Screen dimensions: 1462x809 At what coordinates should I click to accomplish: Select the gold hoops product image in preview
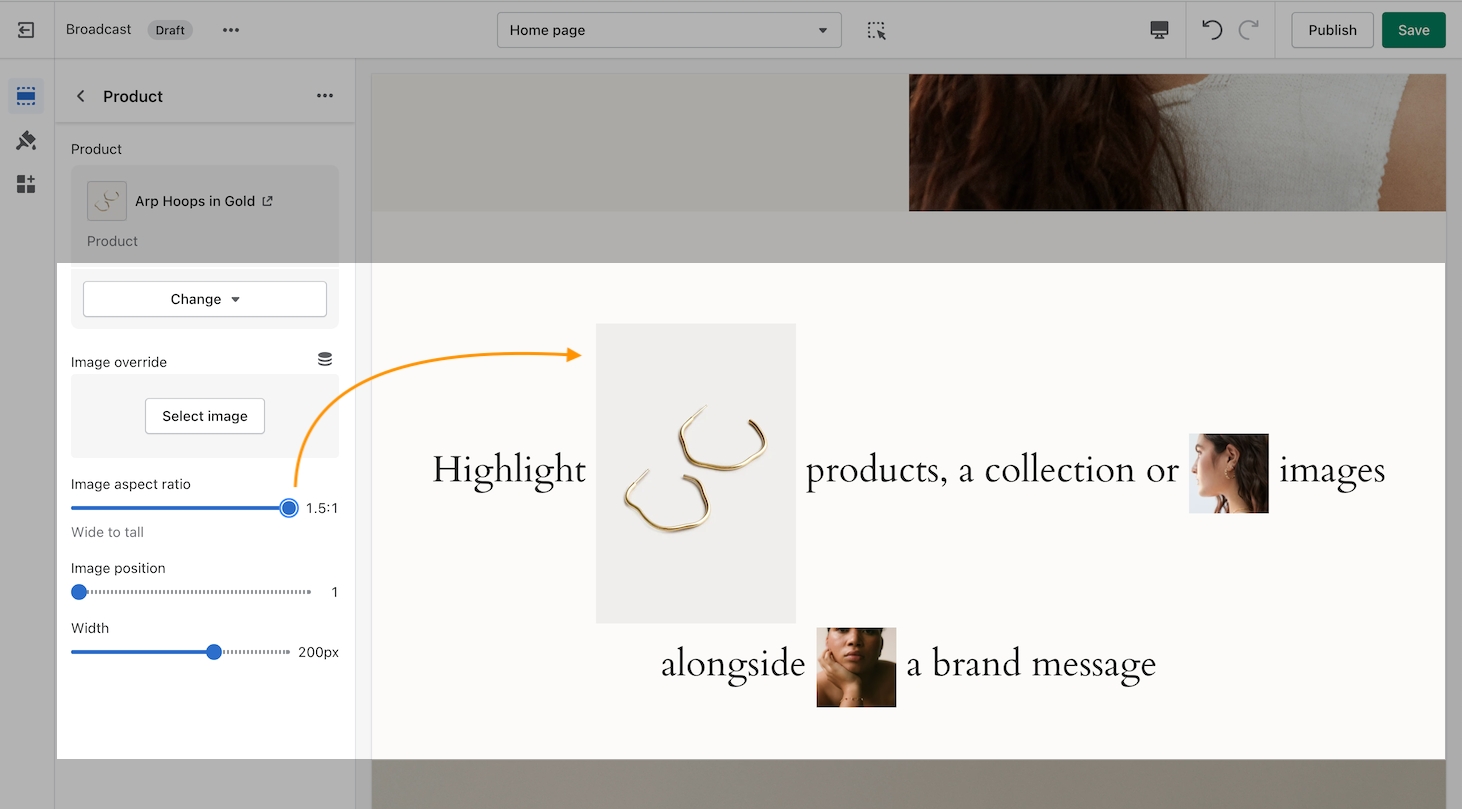coord(696,473)
